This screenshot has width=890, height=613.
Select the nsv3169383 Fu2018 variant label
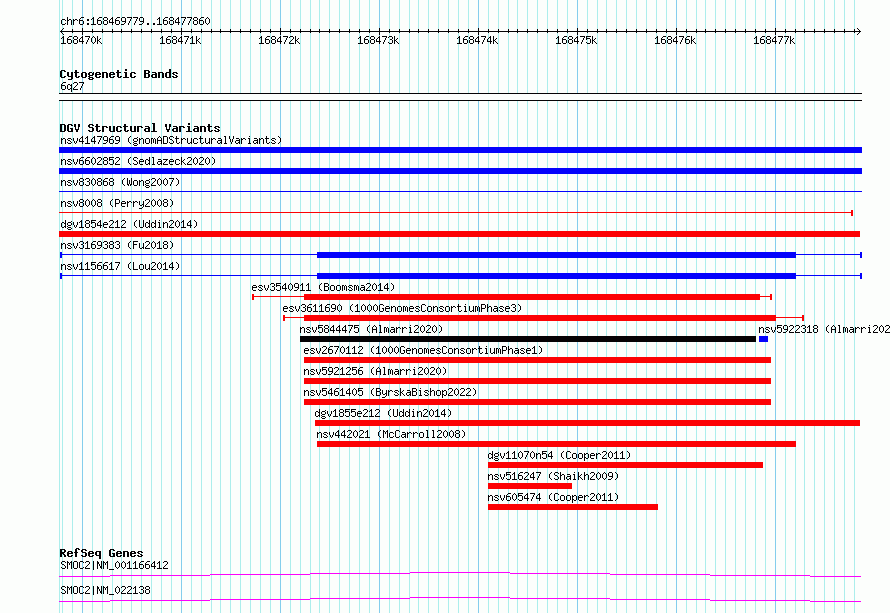pyautogui.click(x=117, y=245)
